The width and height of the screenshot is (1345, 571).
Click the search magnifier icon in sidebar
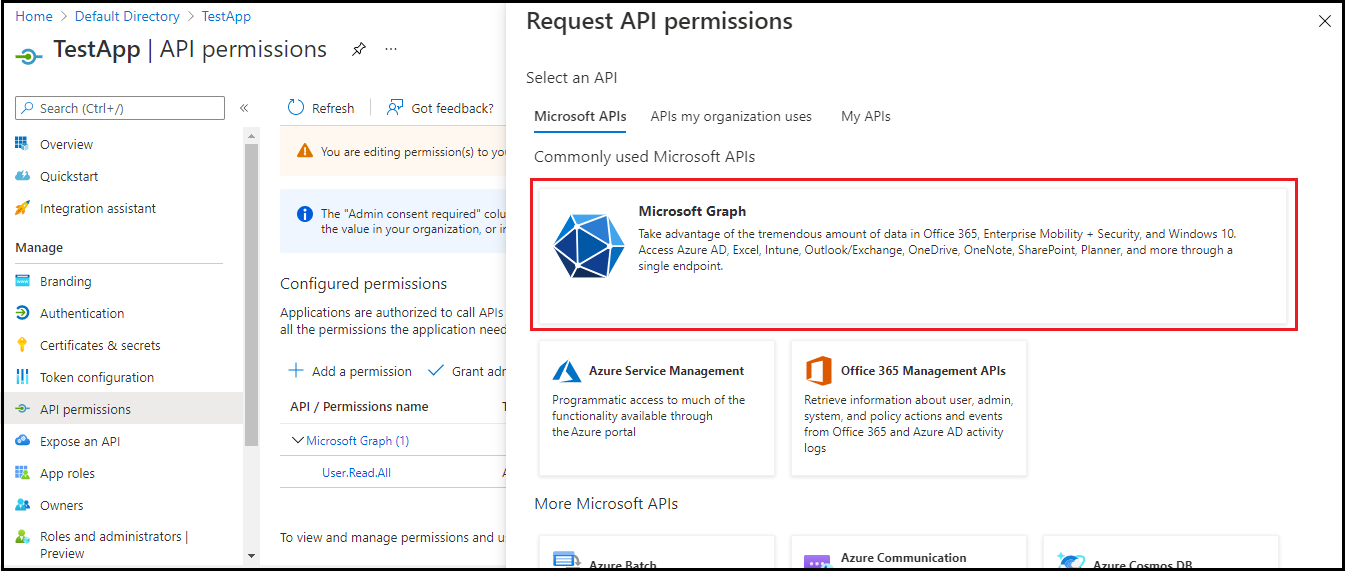point(28,108)
